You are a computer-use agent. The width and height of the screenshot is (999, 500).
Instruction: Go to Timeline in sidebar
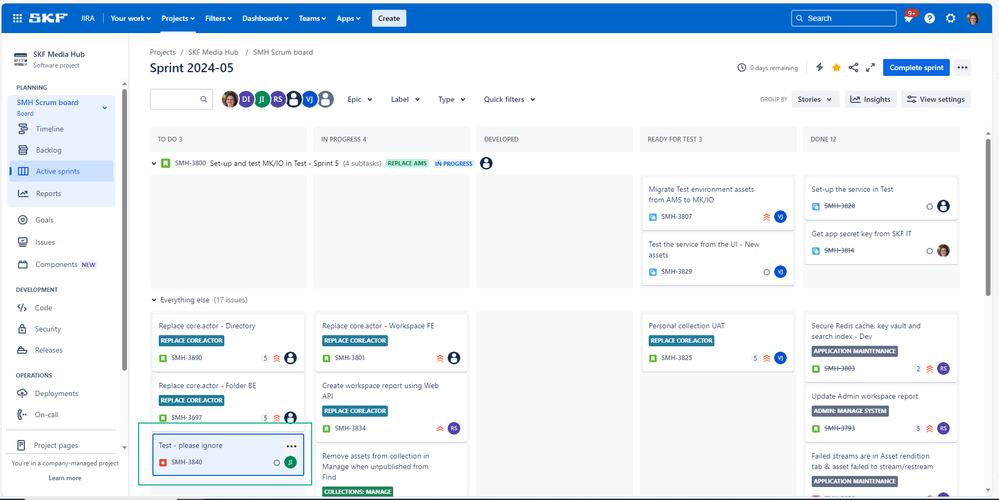point(62,129)
